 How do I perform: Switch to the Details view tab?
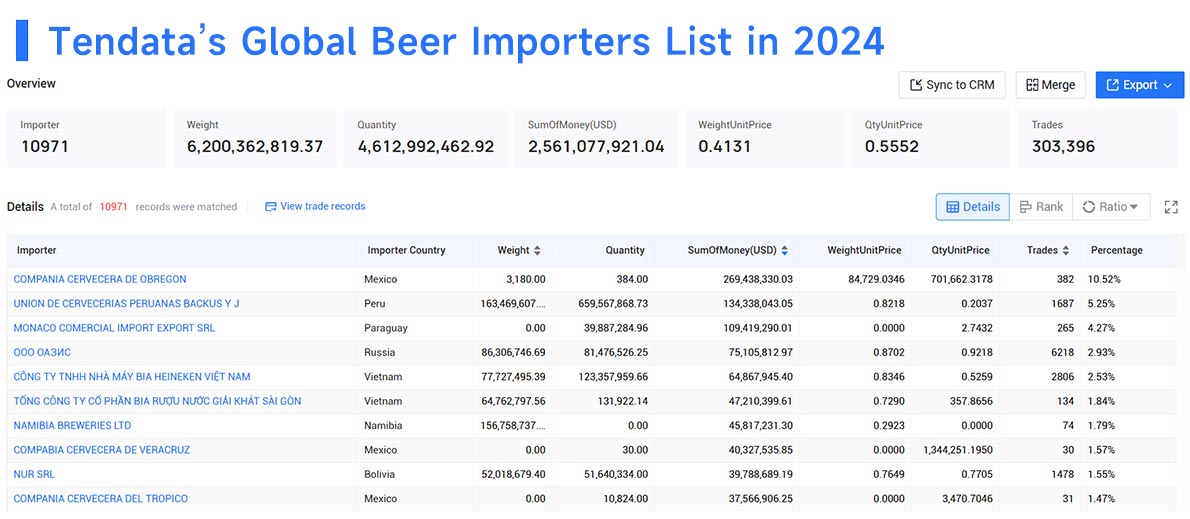click(x=973, y=206)
